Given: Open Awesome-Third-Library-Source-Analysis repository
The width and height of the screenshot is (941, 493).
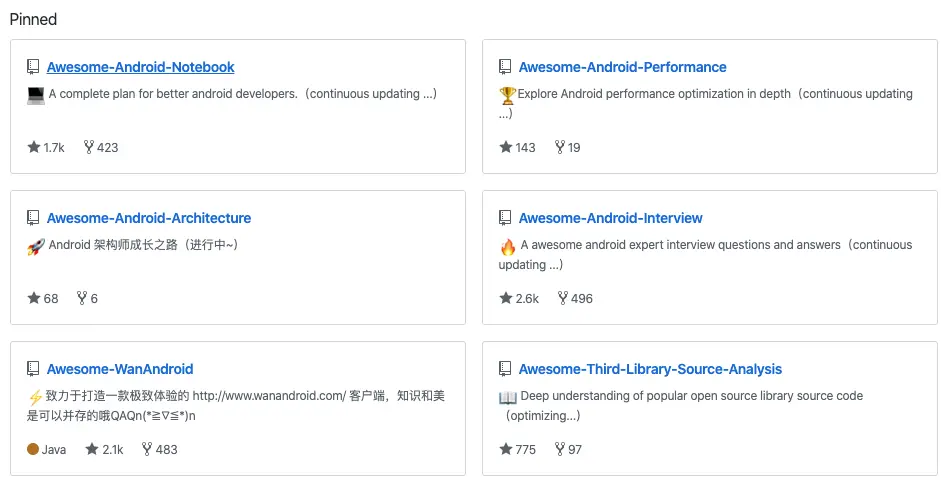Looking at the screenshot, I should click(650, 370).
